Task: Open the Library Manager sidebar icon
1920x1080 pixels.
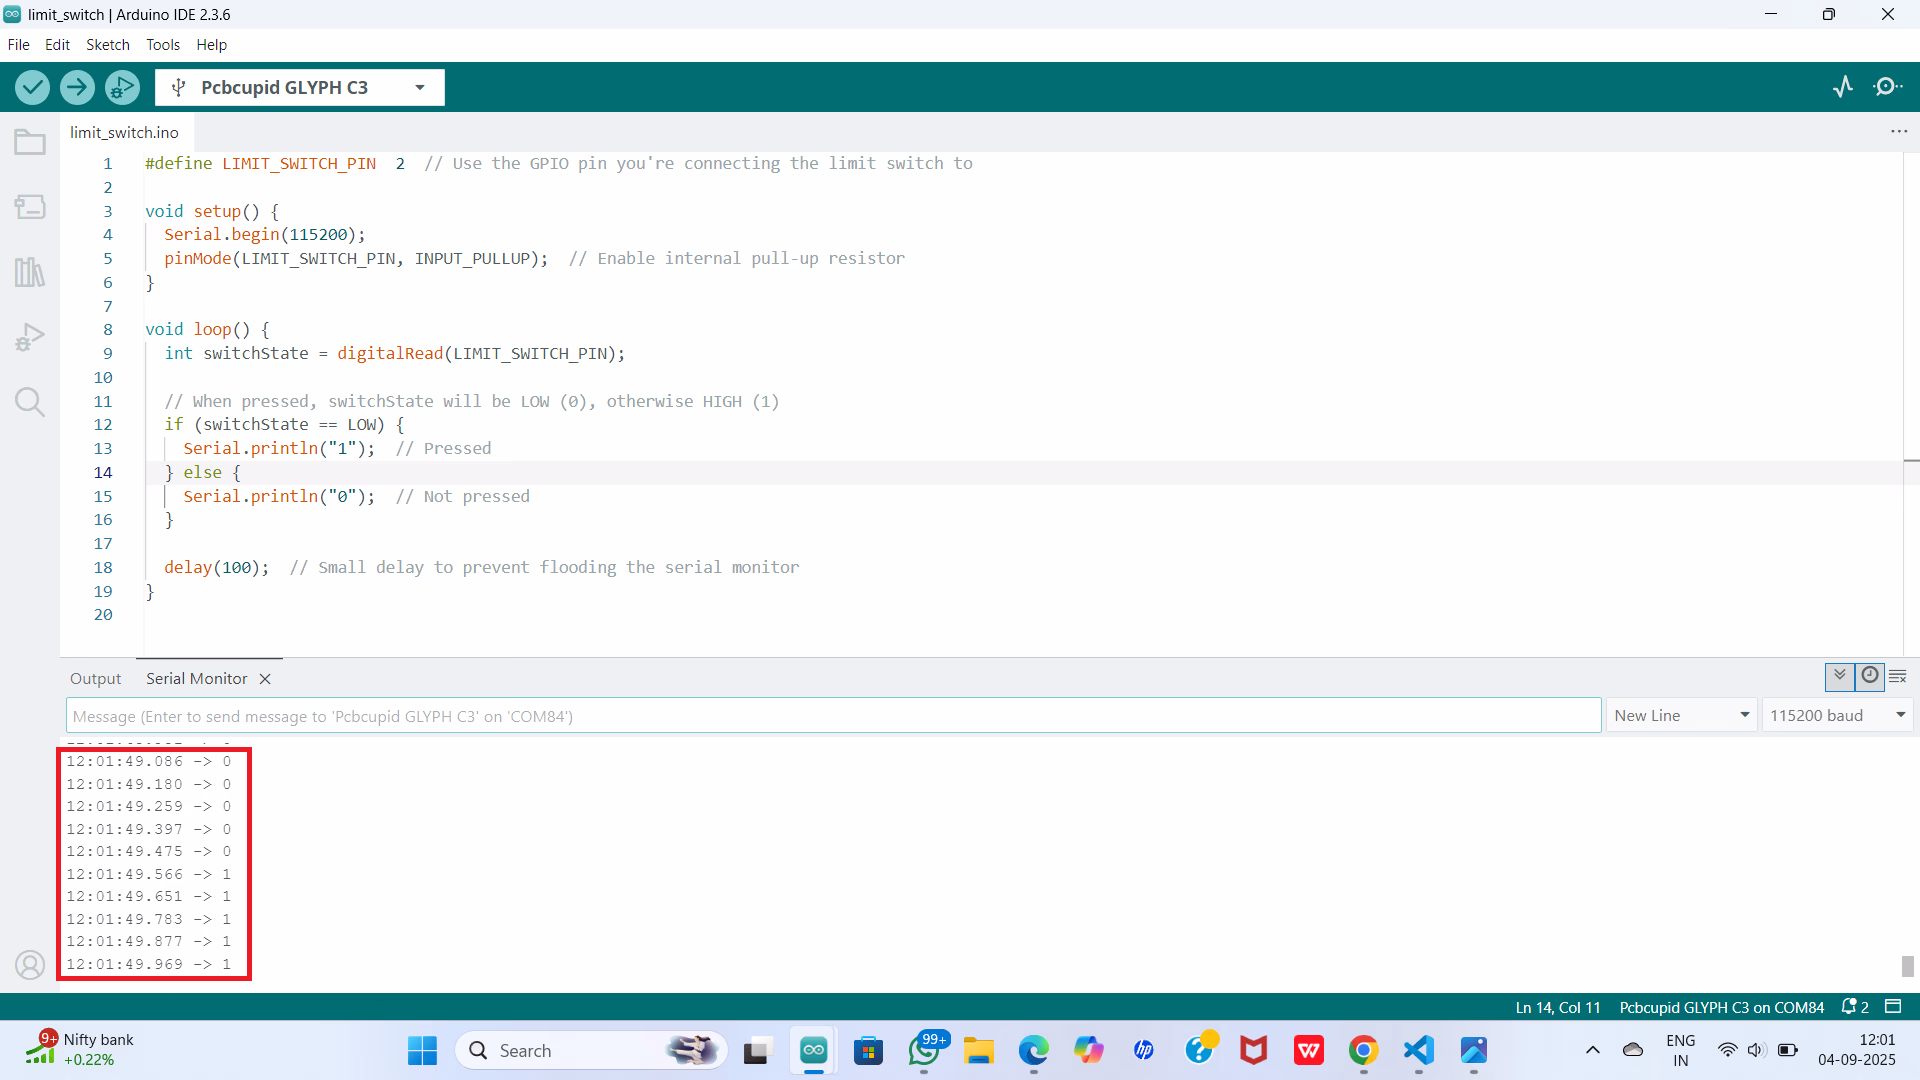Action: [30, 272]
